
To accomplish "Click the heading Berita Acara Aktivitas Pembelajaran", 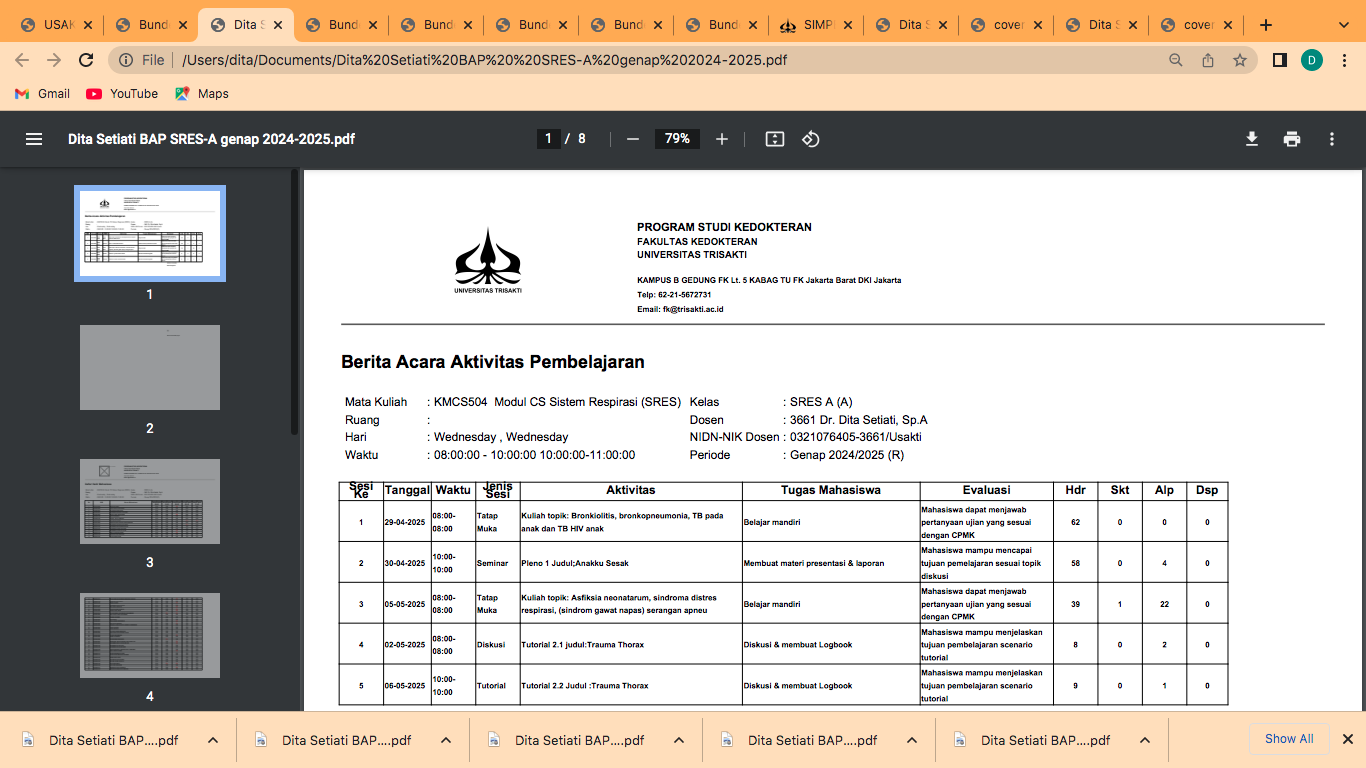I will tap(492, 362).
